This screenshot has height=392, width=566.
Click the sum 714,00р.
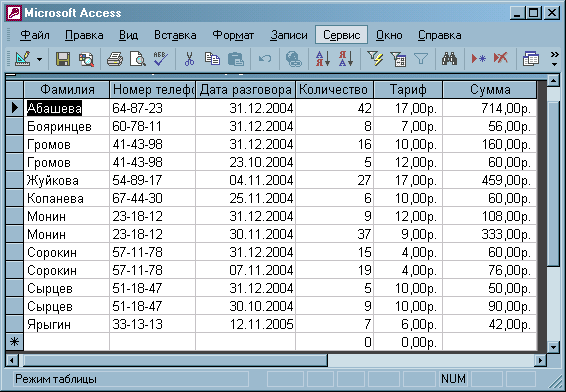point(490,108)
